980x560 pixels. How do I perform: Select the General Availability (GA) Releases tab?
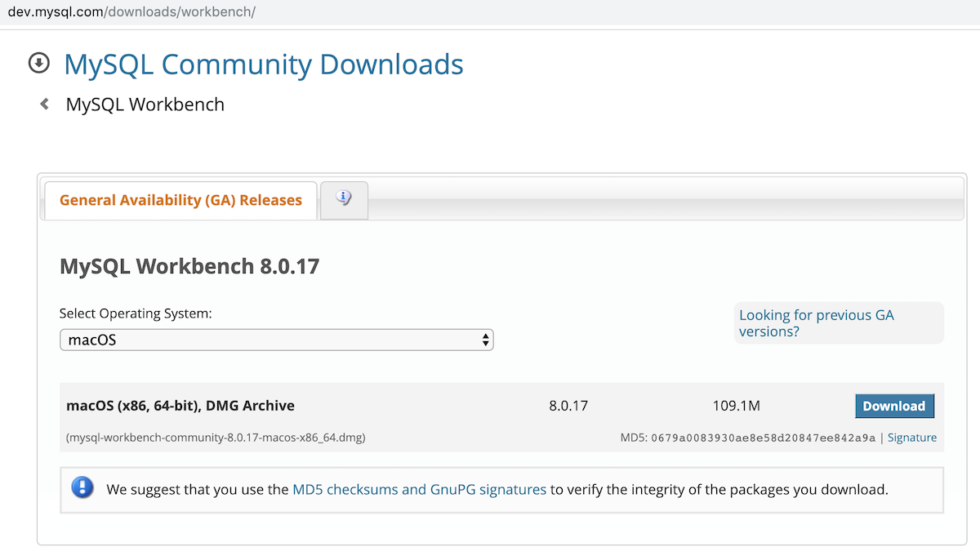pos(180,200)
